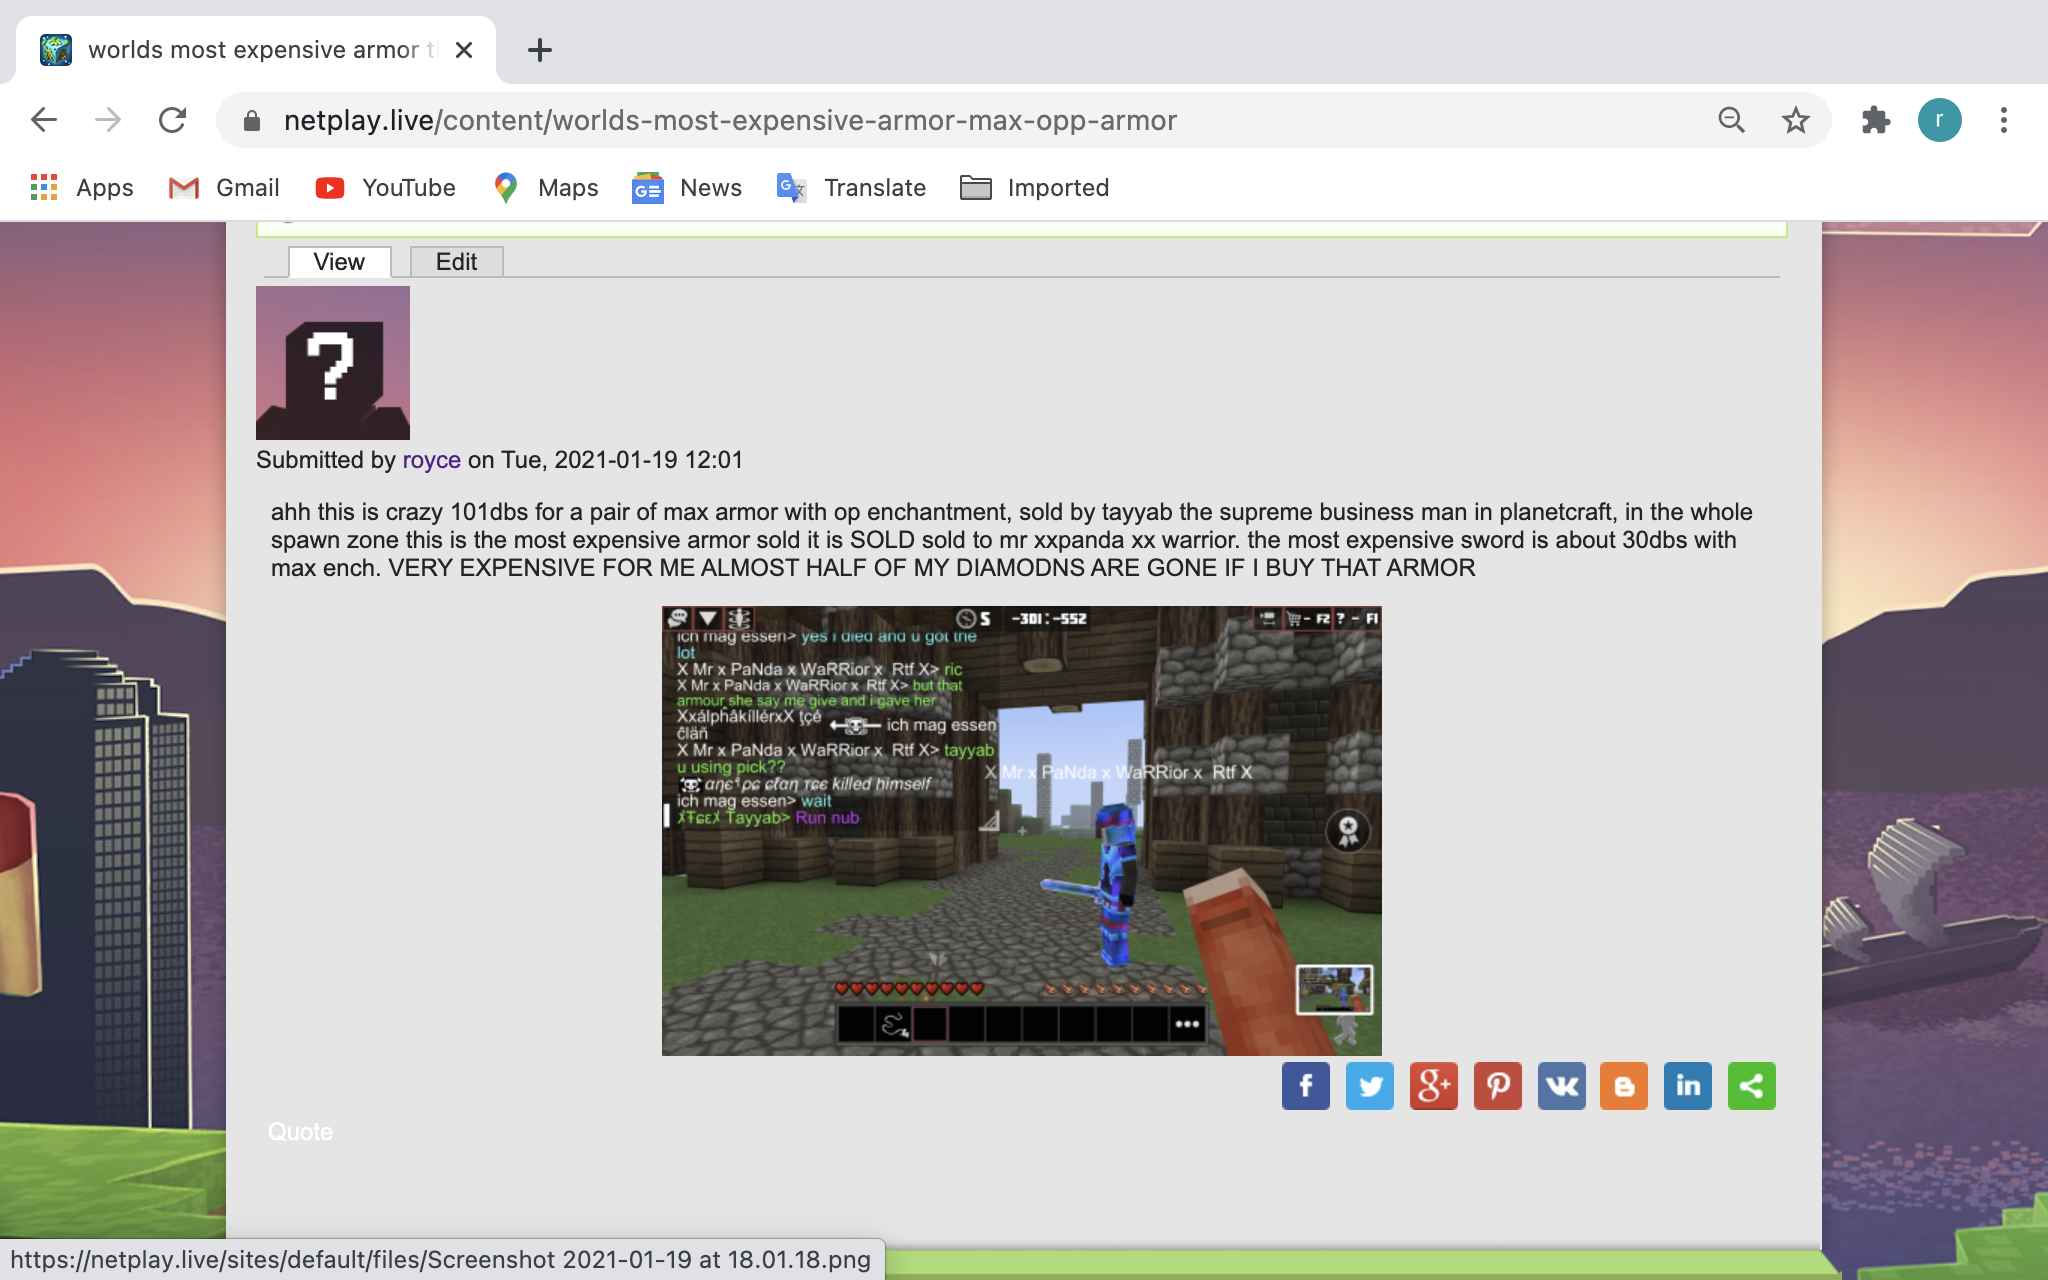Open royce's user profile link
2048x1280 pixels.
431,460
